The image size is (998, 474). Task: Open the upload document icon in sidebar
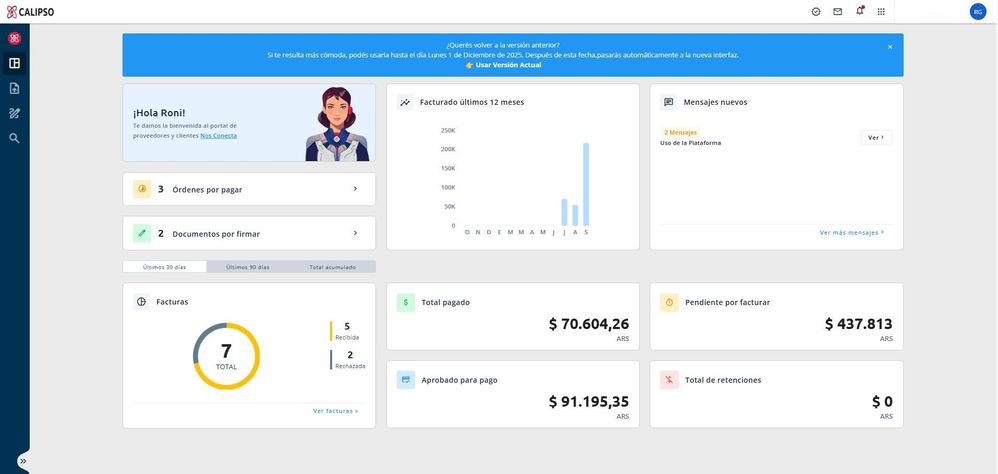click(14, 88)
